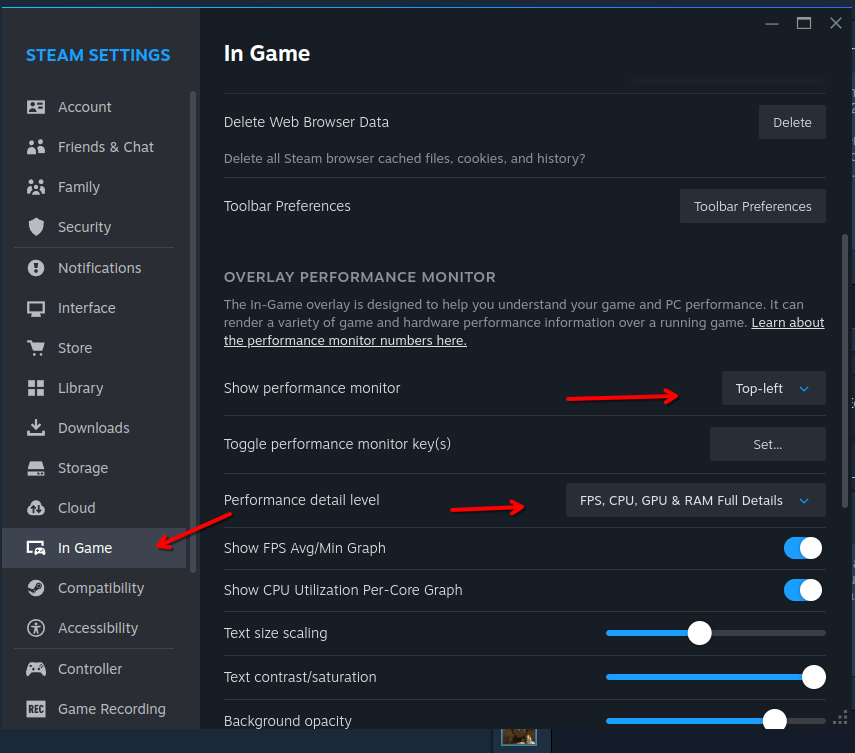This screenshot has height=753, width=855.
Task: Click the Compatibility Steam logo icon
Action: [x=36, y=588]
